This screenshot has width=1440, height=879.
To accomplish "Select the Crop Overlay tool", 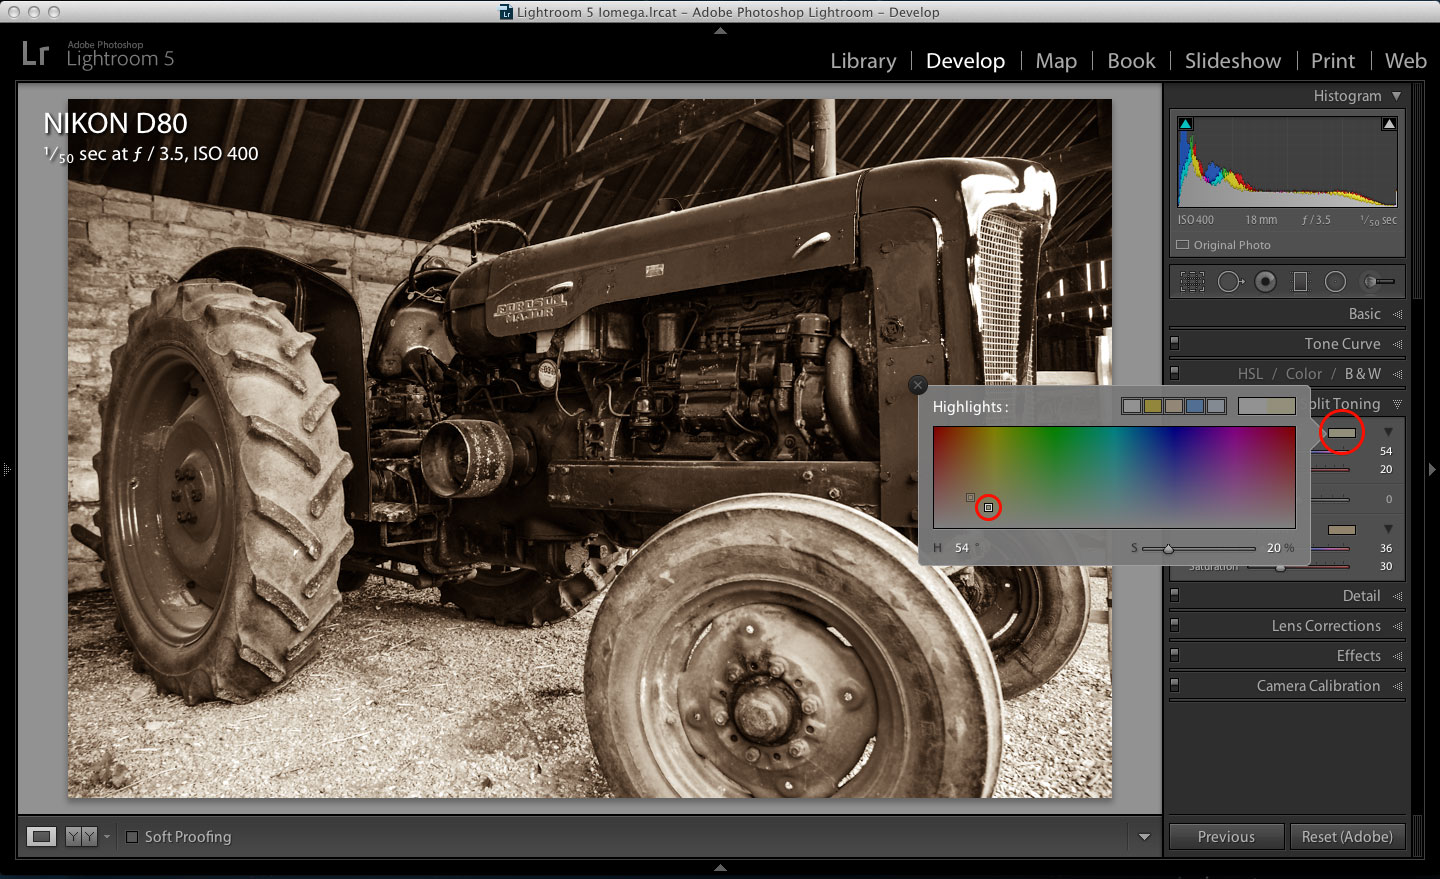I will pos(1192,282).
